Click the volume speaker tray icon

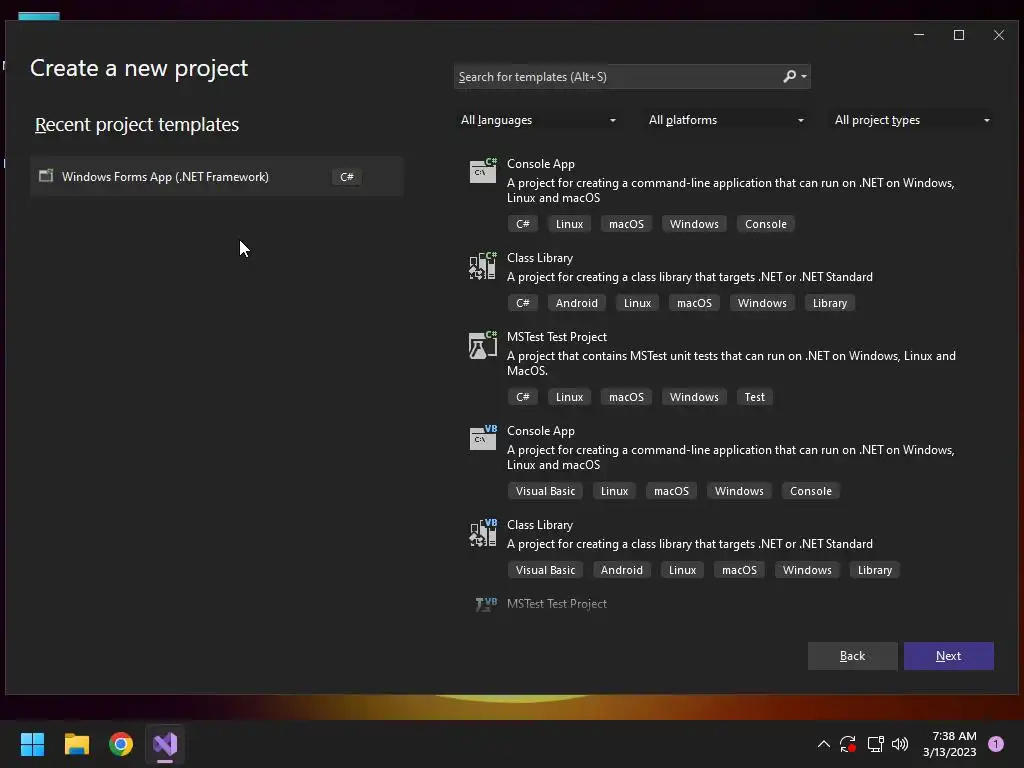(900, 744)
